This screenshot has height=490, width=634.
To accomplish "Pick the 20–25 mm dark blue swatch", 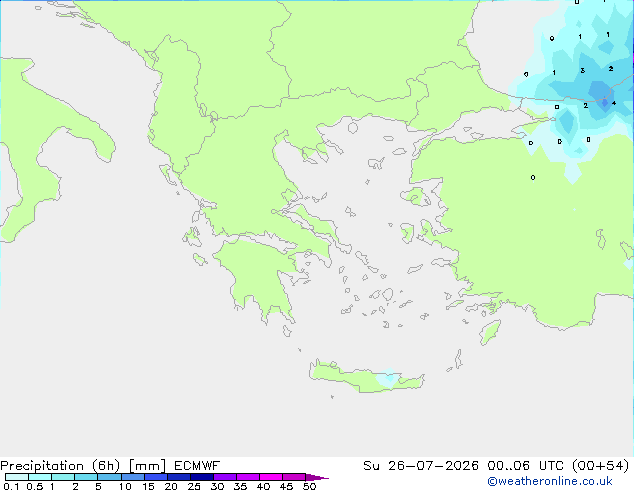I will click(179, 477).
